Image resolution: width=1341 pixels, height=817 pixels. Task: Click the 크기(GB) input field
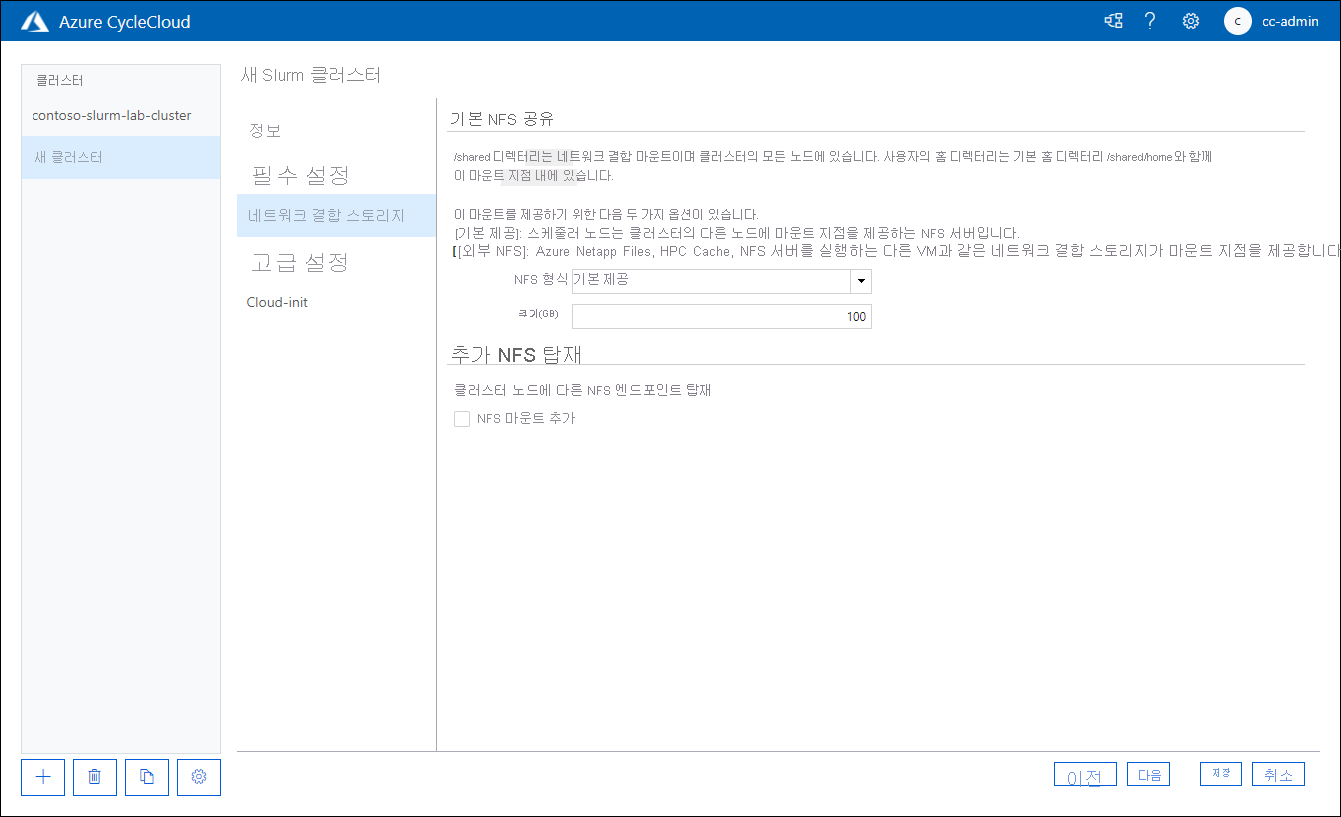click(x=720, y=316)
